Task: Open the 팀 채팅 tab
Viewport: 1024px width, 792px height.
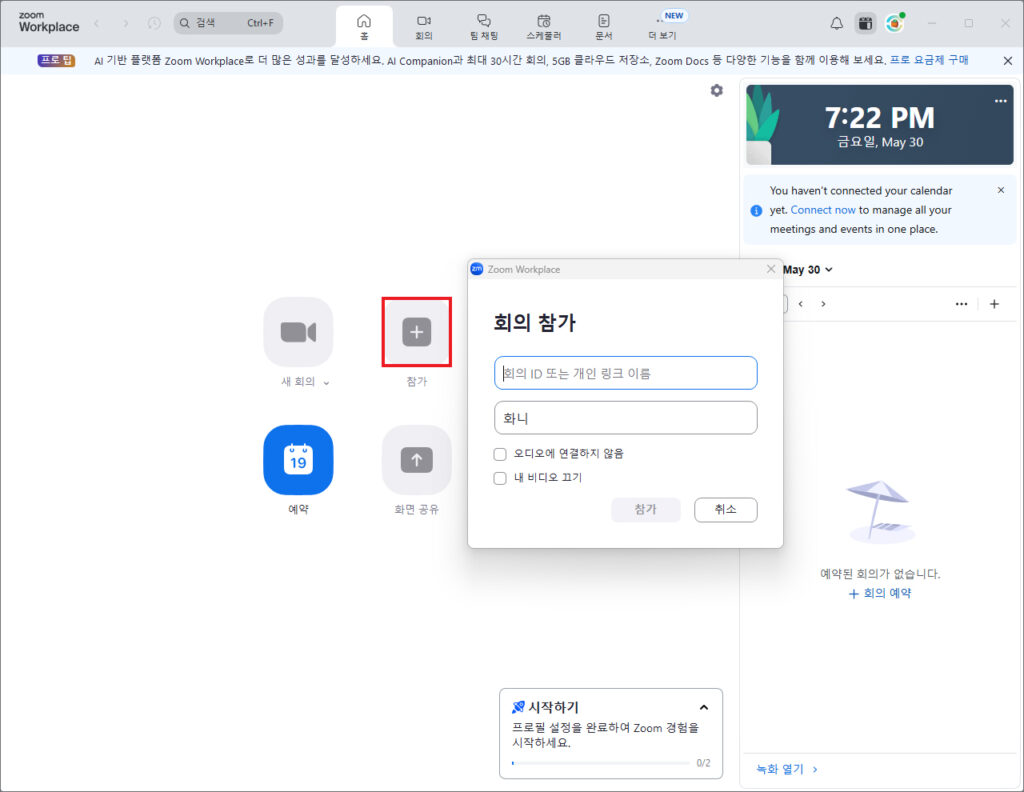Action: coord(484,27)
